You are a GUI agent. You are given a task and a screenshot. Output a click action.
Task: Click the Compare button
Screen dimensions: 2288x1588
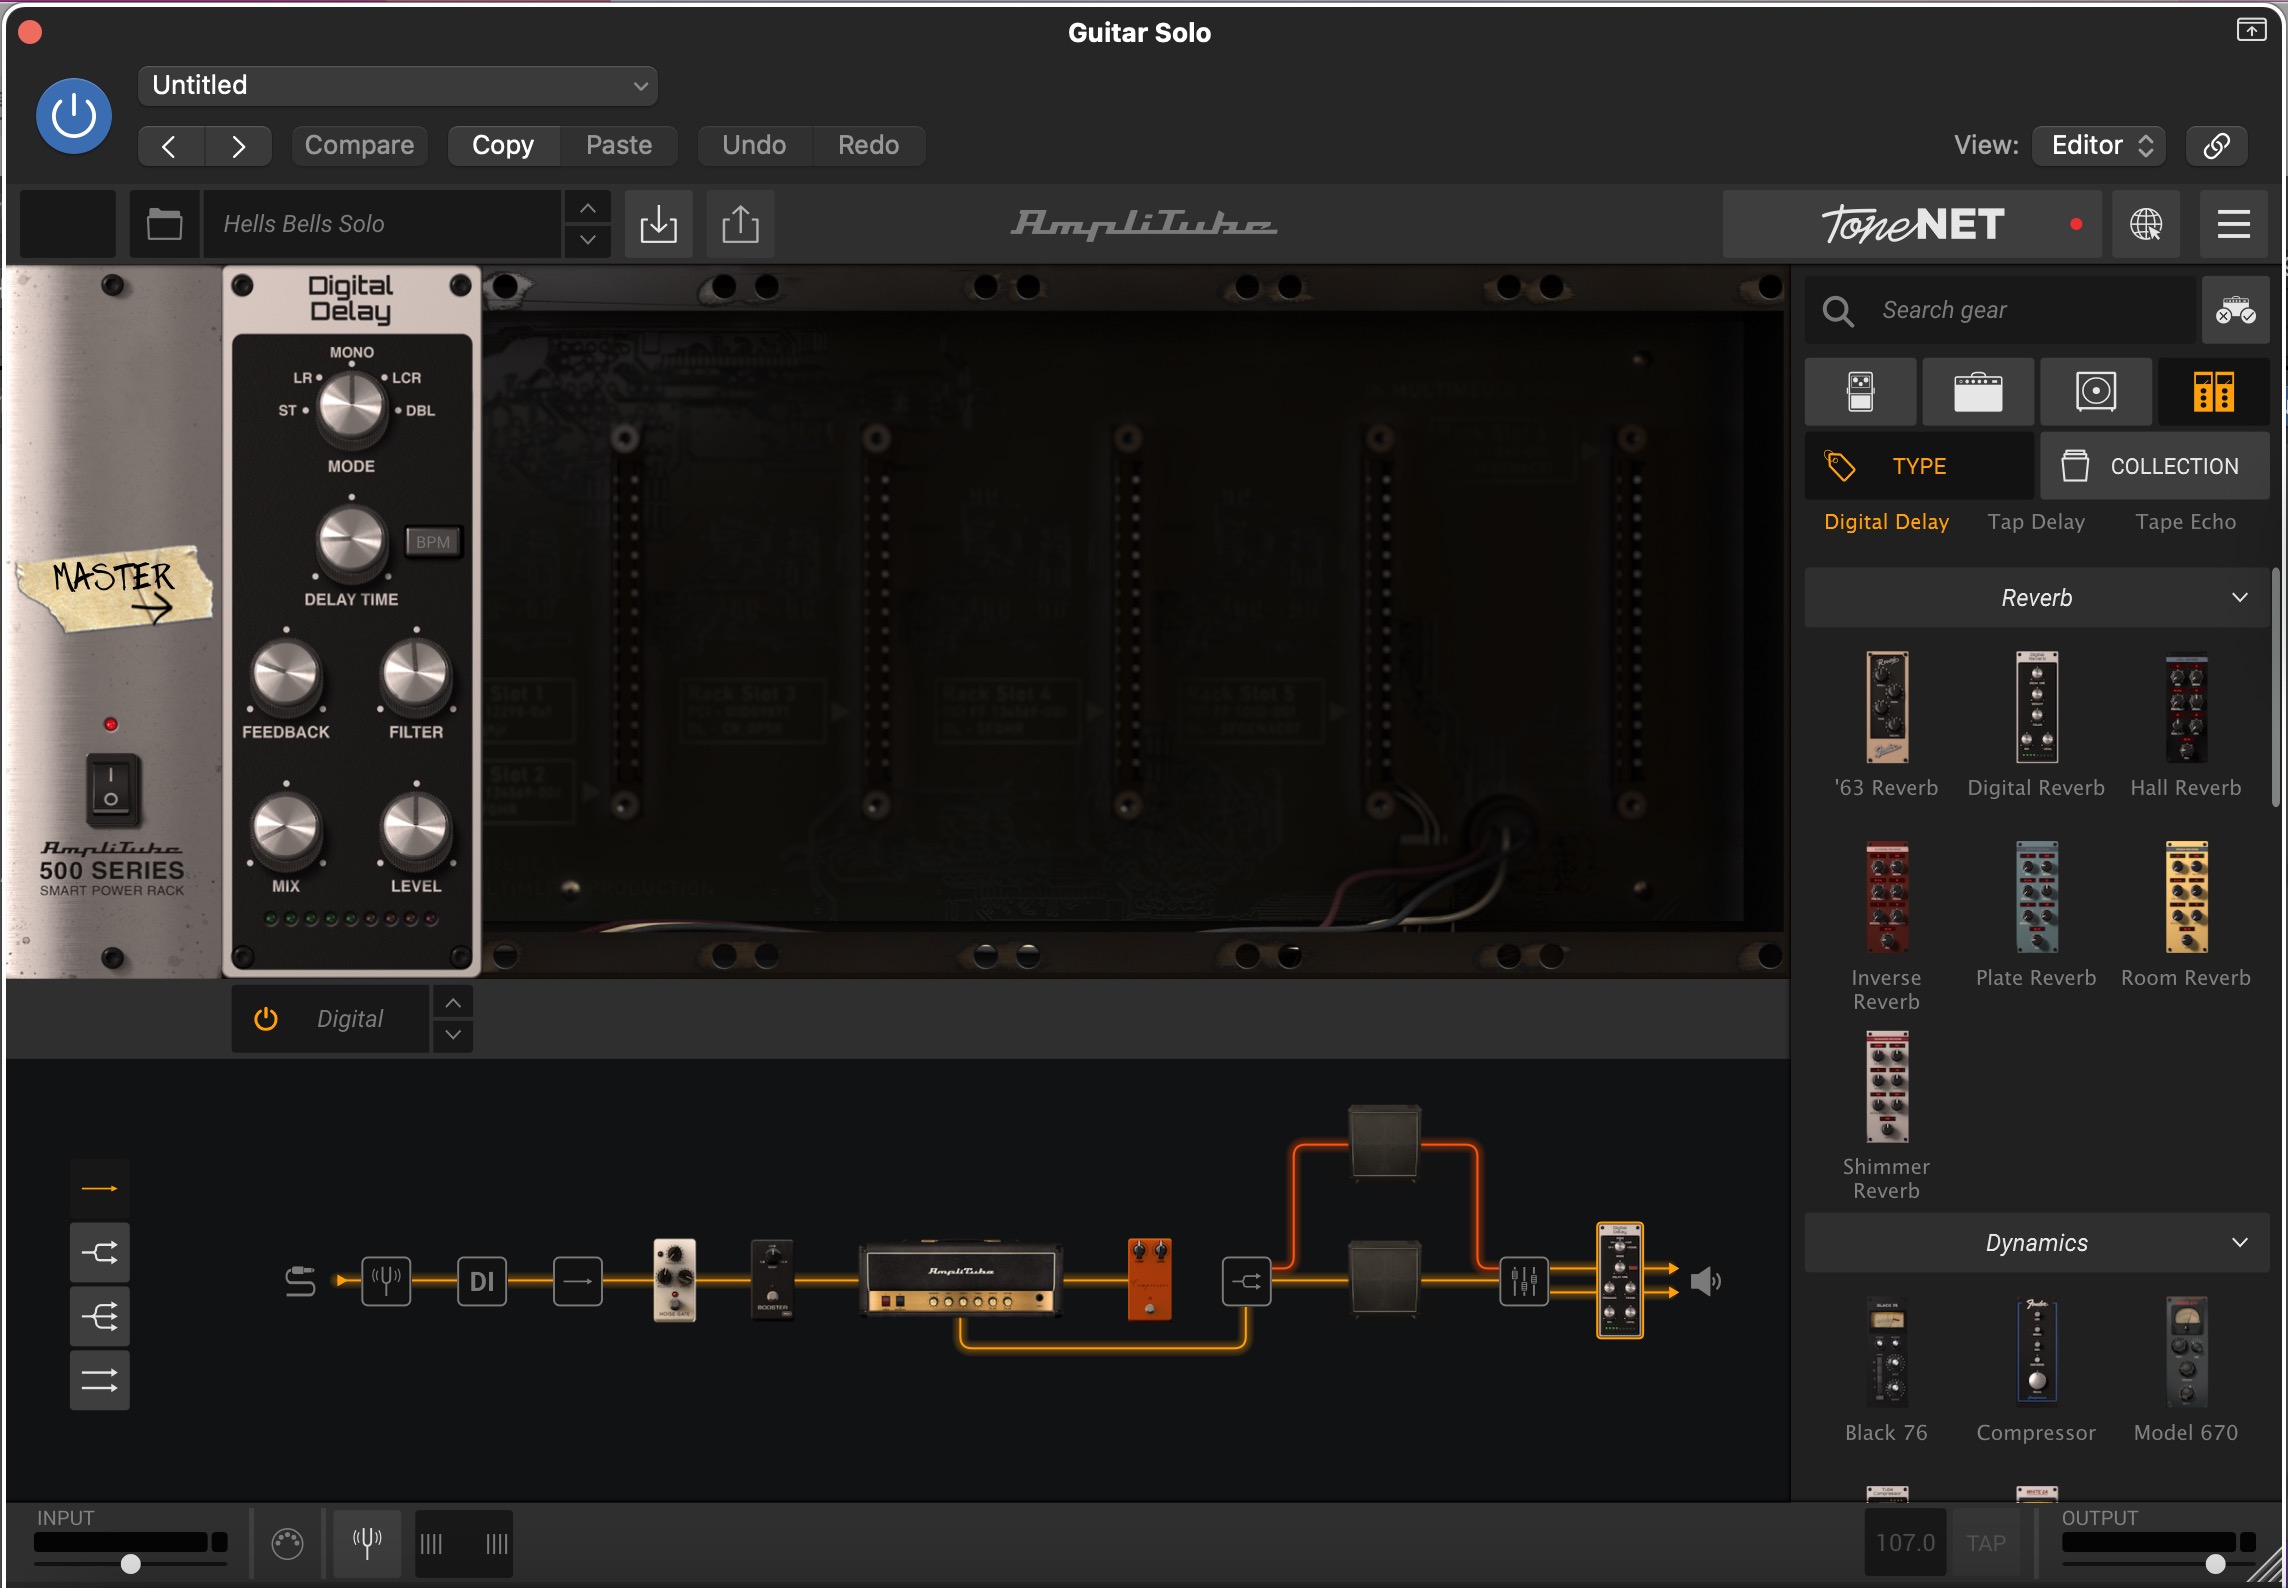point(359,146)
